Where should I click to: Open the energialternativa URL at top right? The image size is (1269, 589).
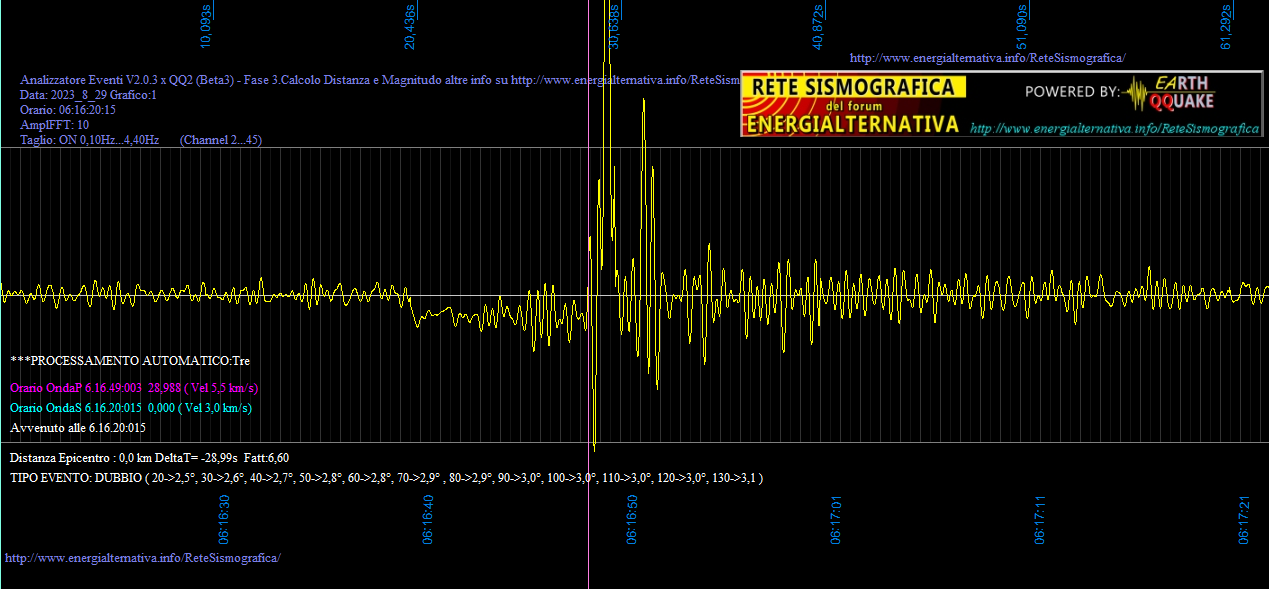pos(987,58)
